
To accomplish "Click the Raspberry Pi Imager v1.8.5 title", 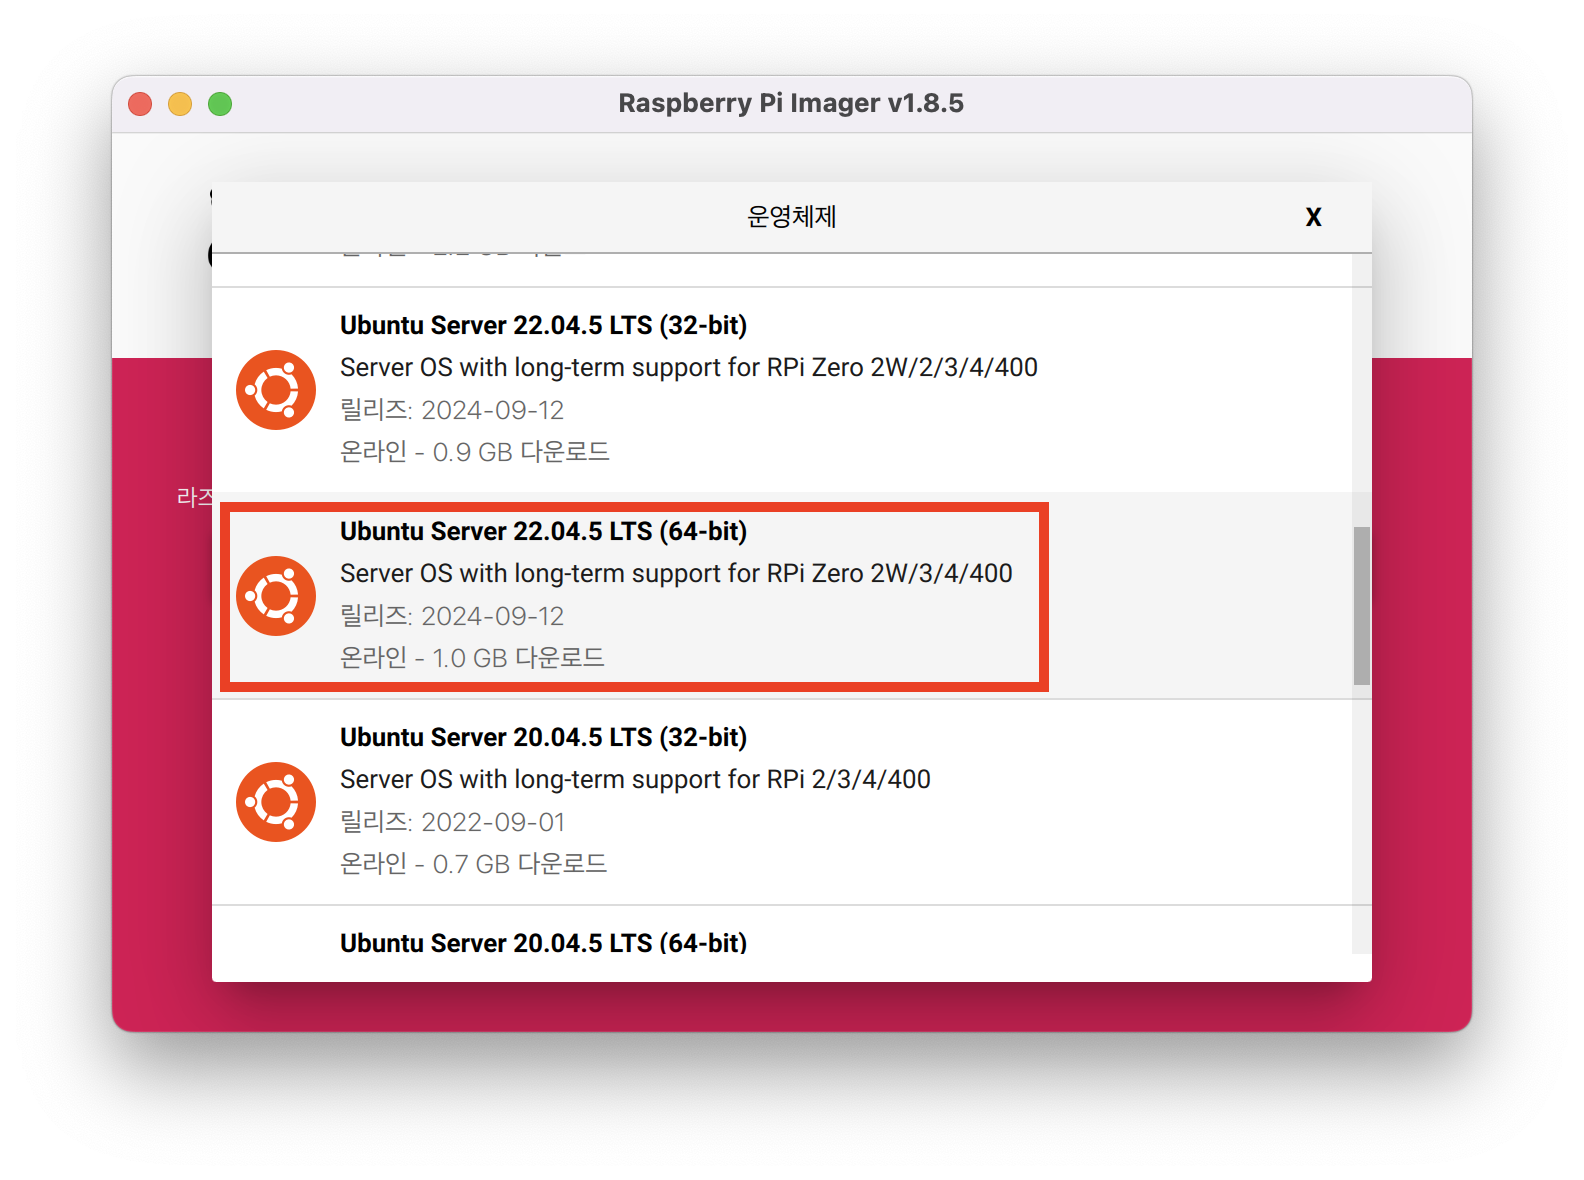I will pyautogui.click(x=791, y=103).
